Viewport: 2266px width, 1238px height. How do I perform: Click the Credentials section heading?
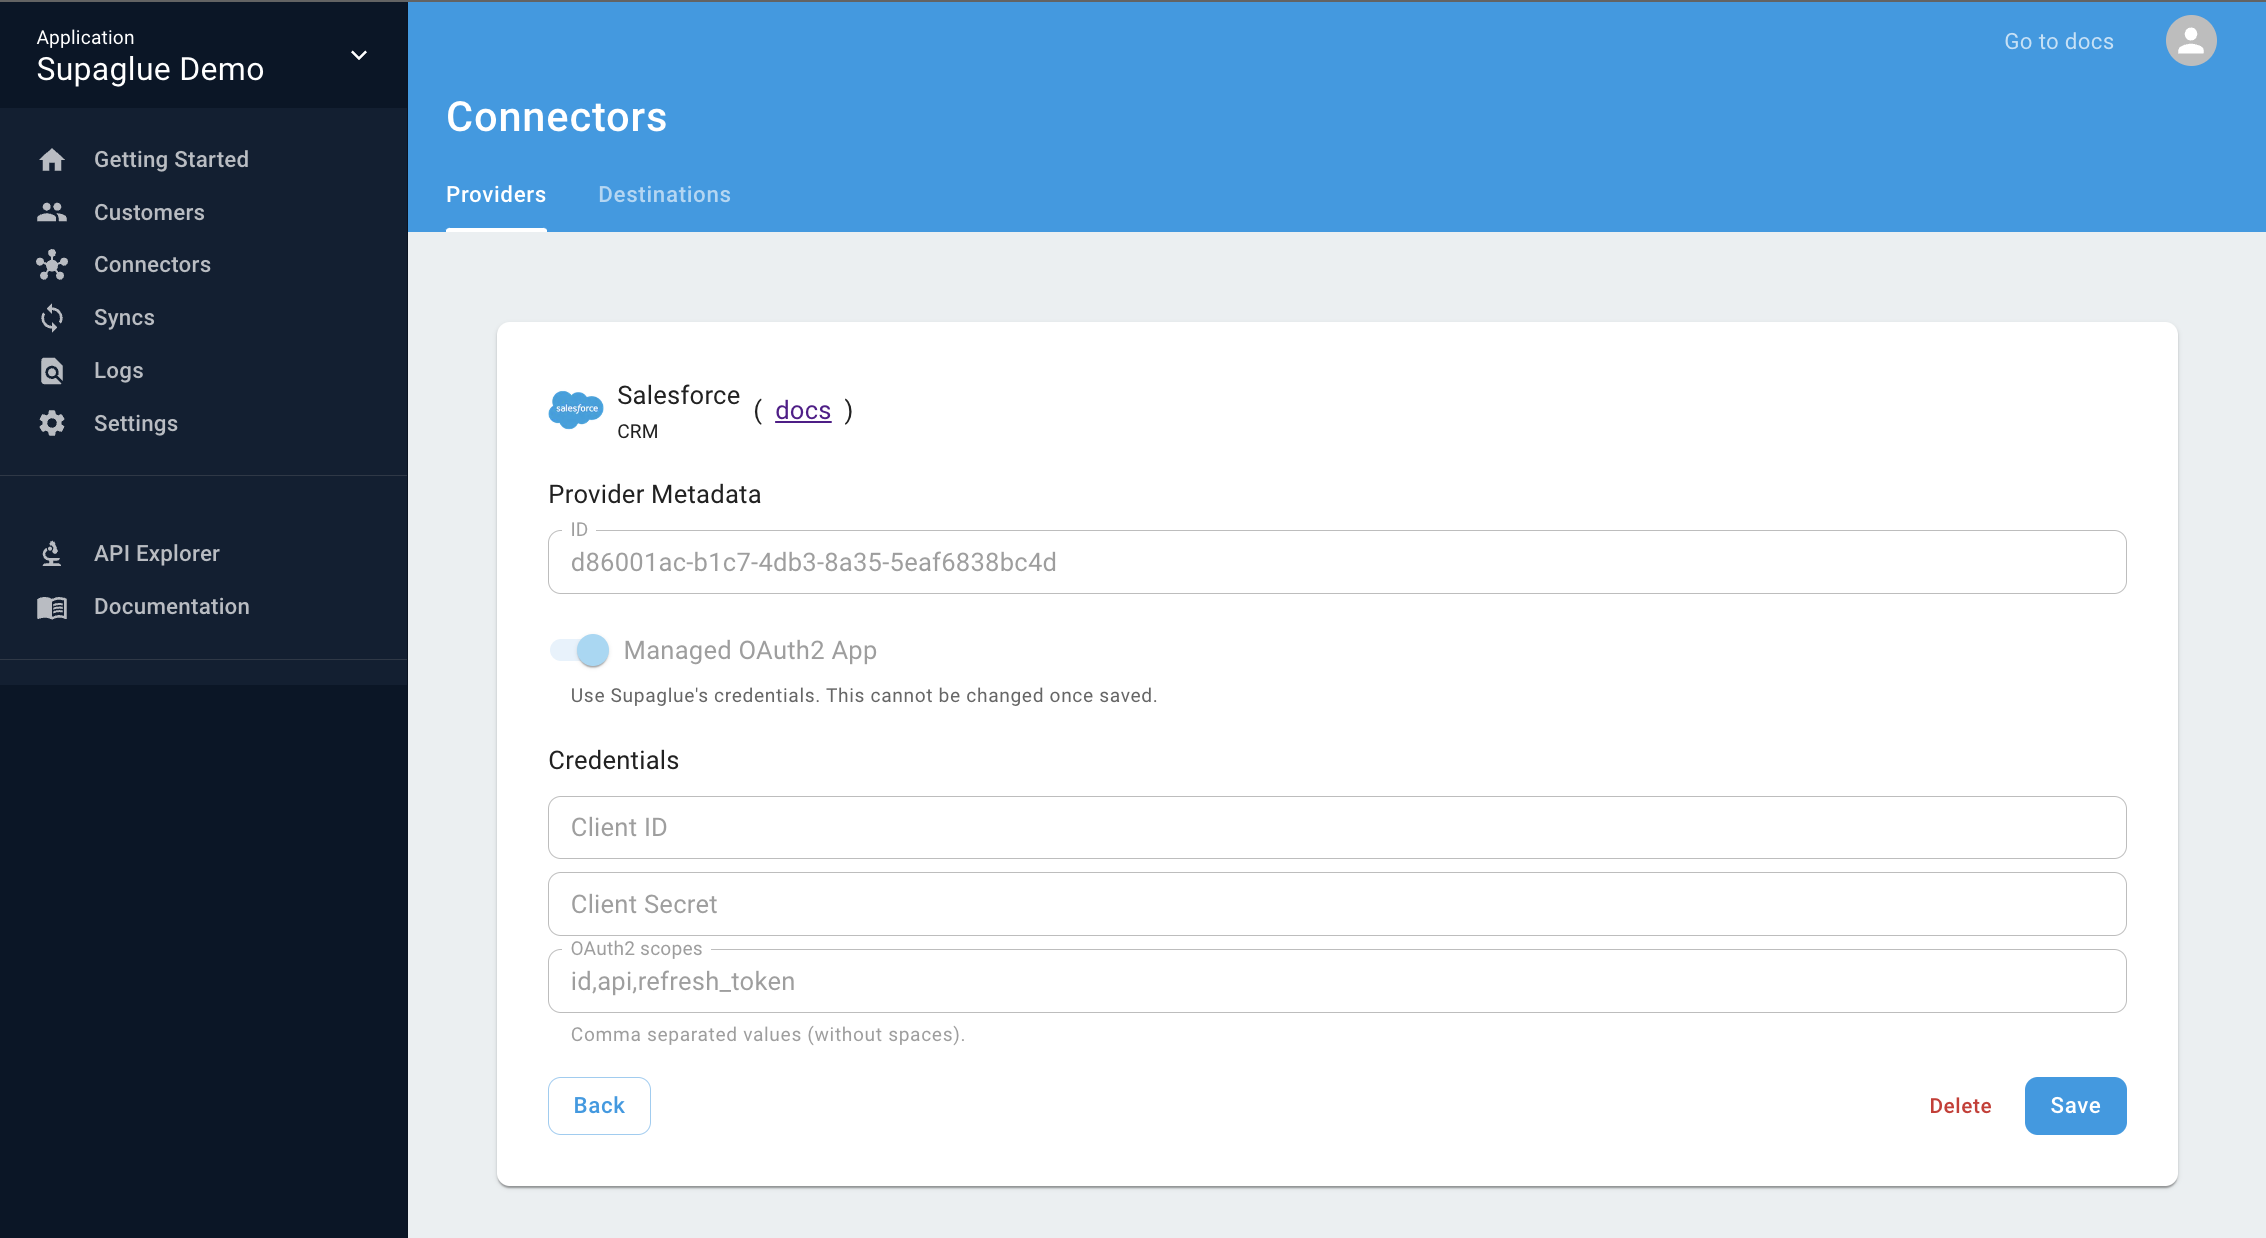pos(613,761)
